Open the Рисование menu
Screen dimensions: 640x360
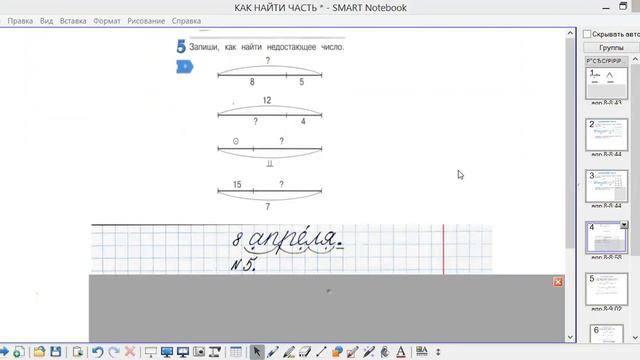point(146,21)
